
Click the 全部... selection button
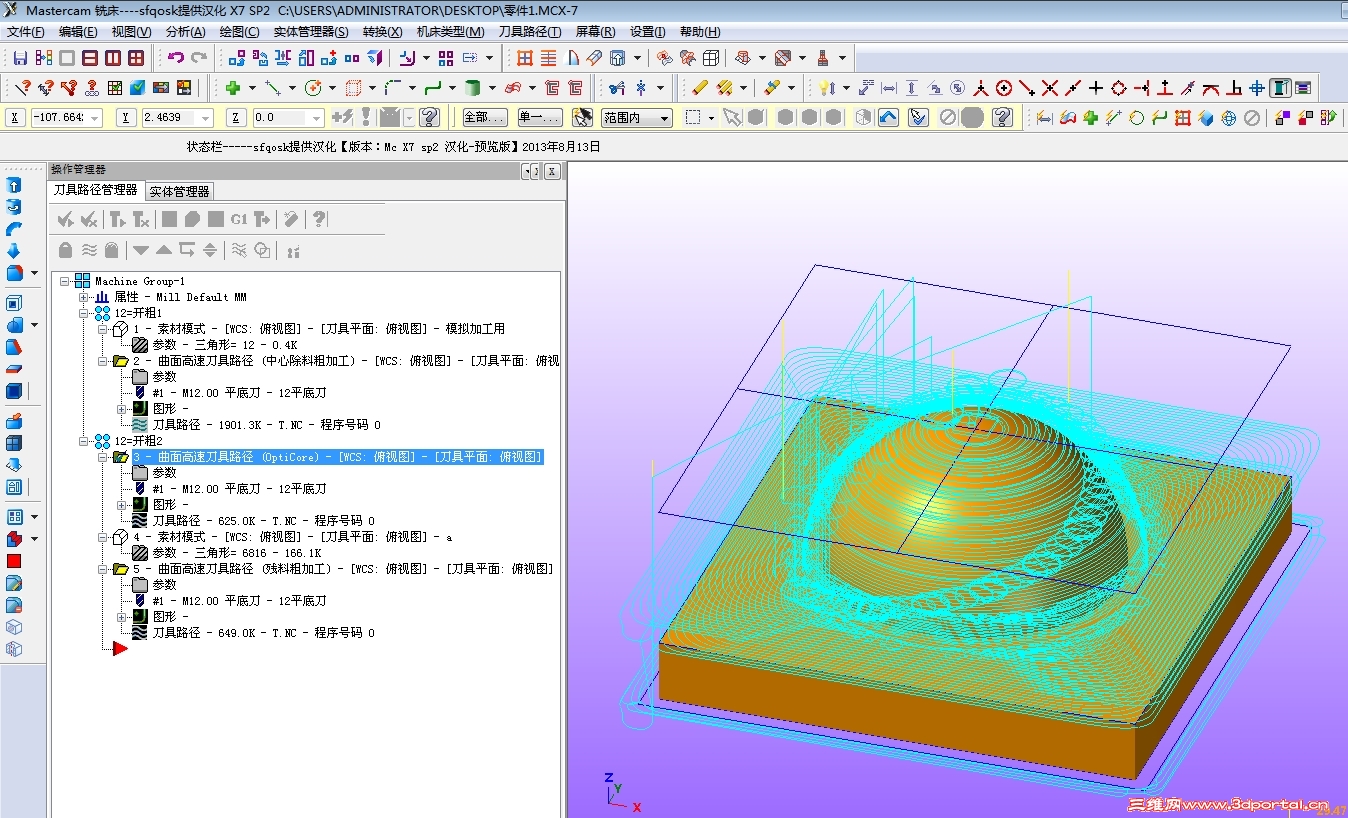click(484, 118)
